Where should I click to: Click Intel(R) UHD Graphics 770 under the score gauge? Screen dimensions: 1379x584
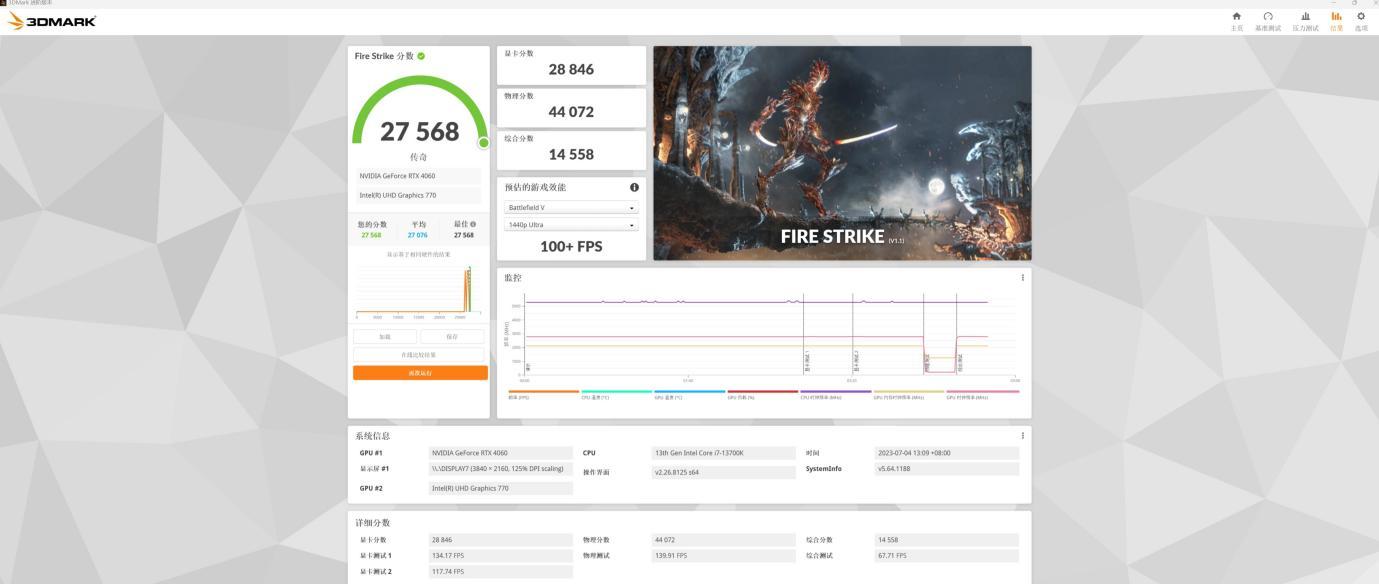418,196
